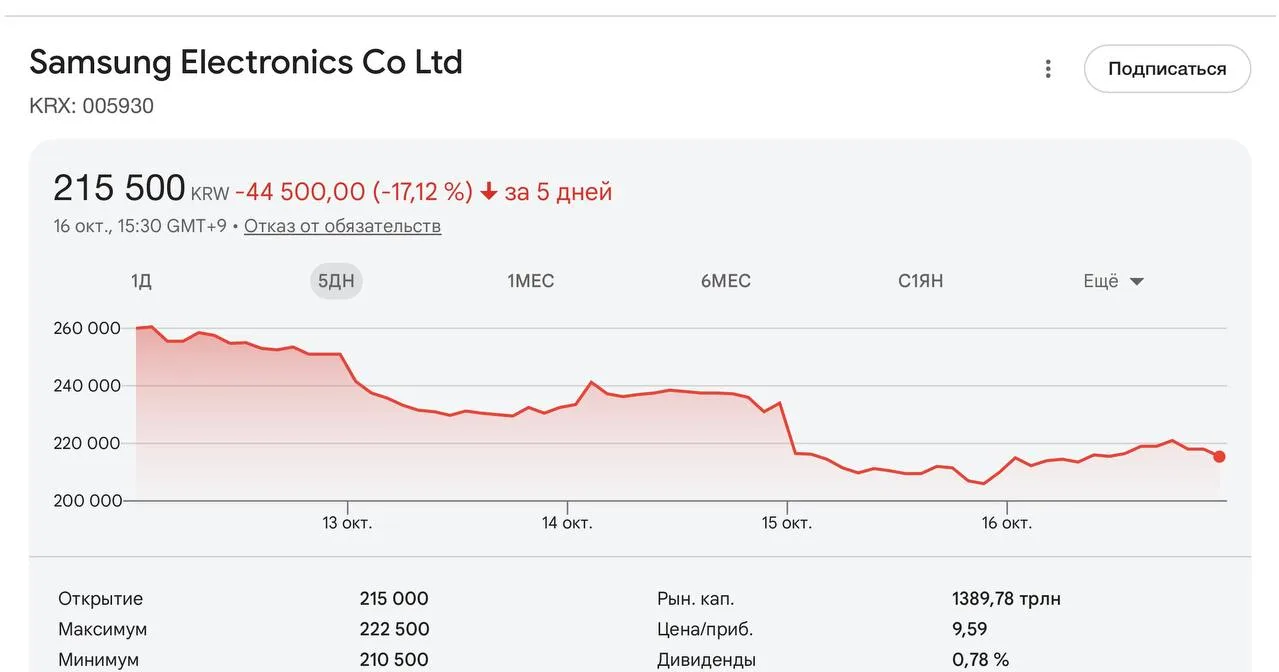Click the Открытие row label
The width and height of the screenshot is (1279, 672).
pyautogui.click(x=100, y=599)
